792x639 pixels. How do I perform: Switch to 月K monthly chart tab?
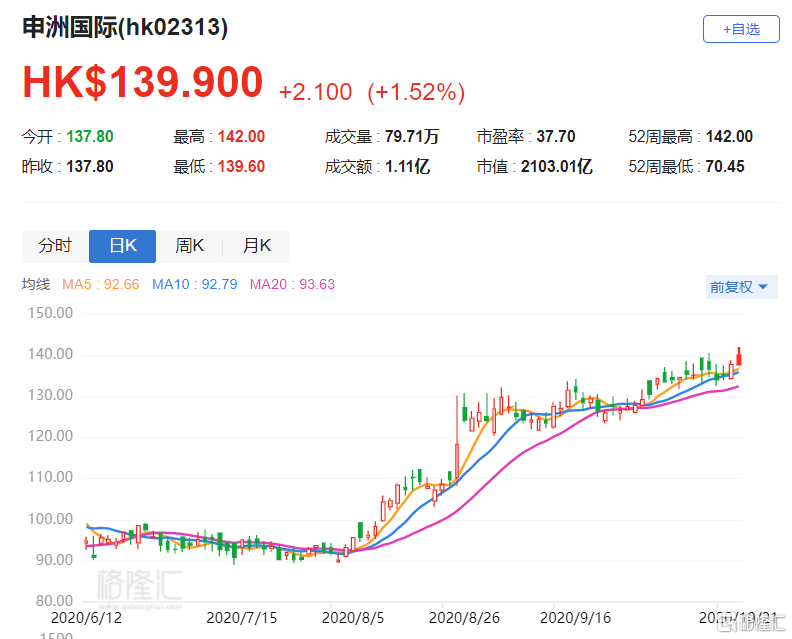coord(256,246)
